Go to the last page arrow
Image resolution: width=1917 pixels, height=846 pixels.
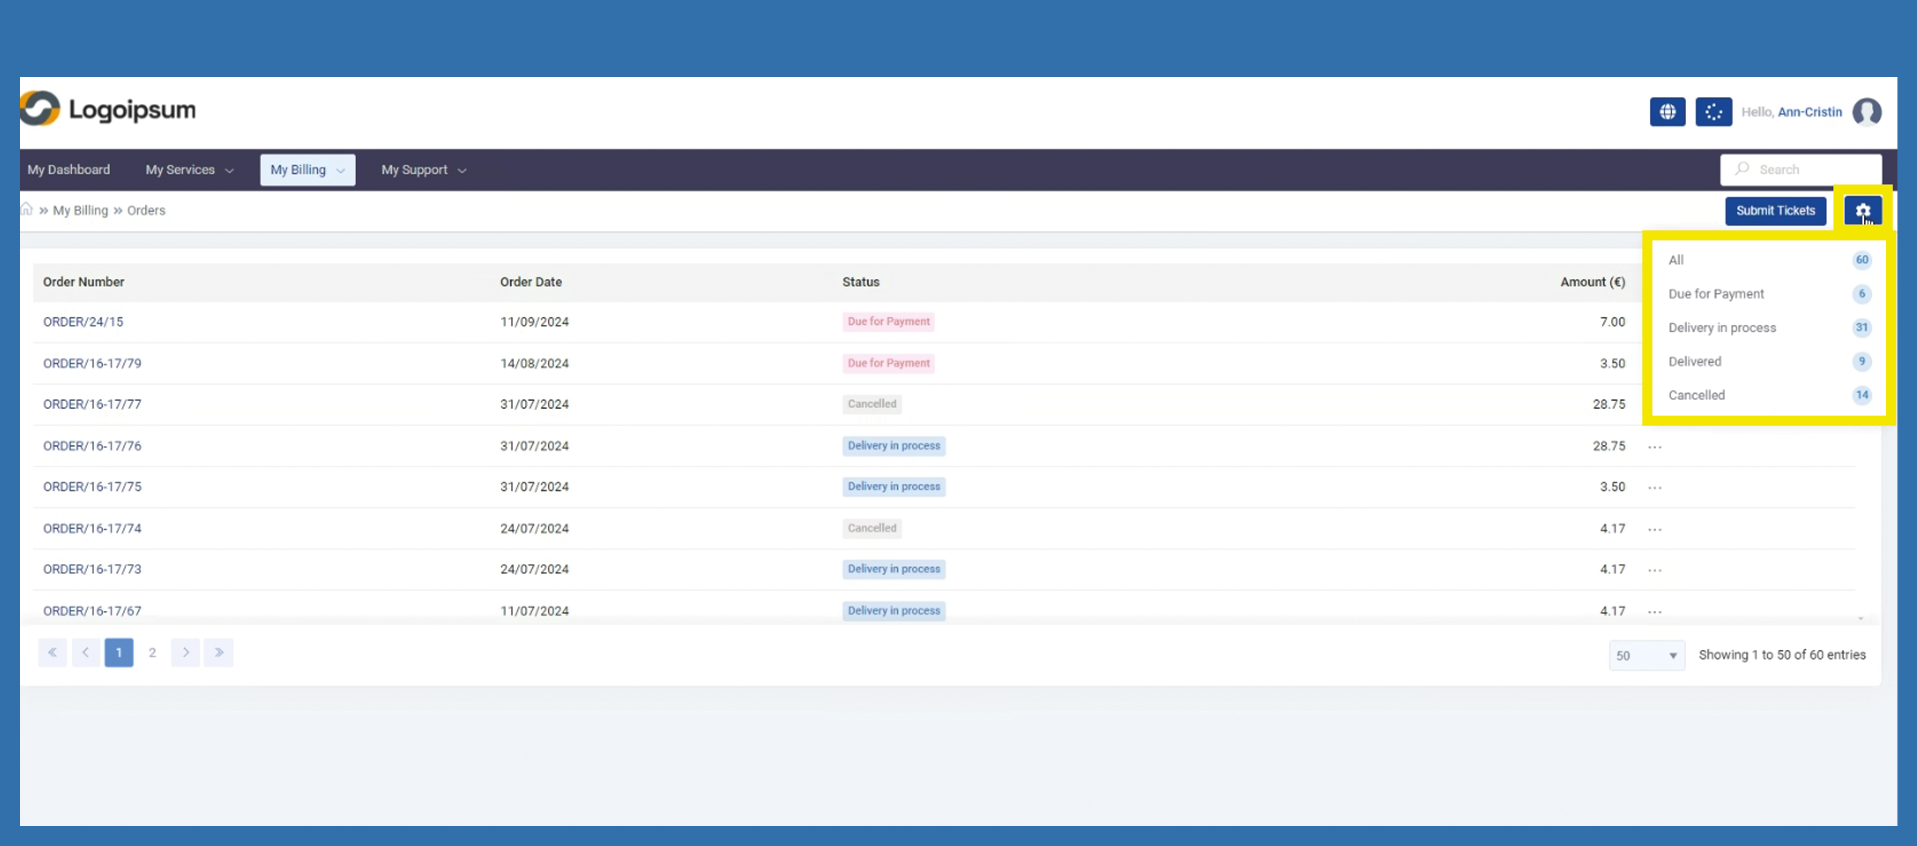click(219, 653)
